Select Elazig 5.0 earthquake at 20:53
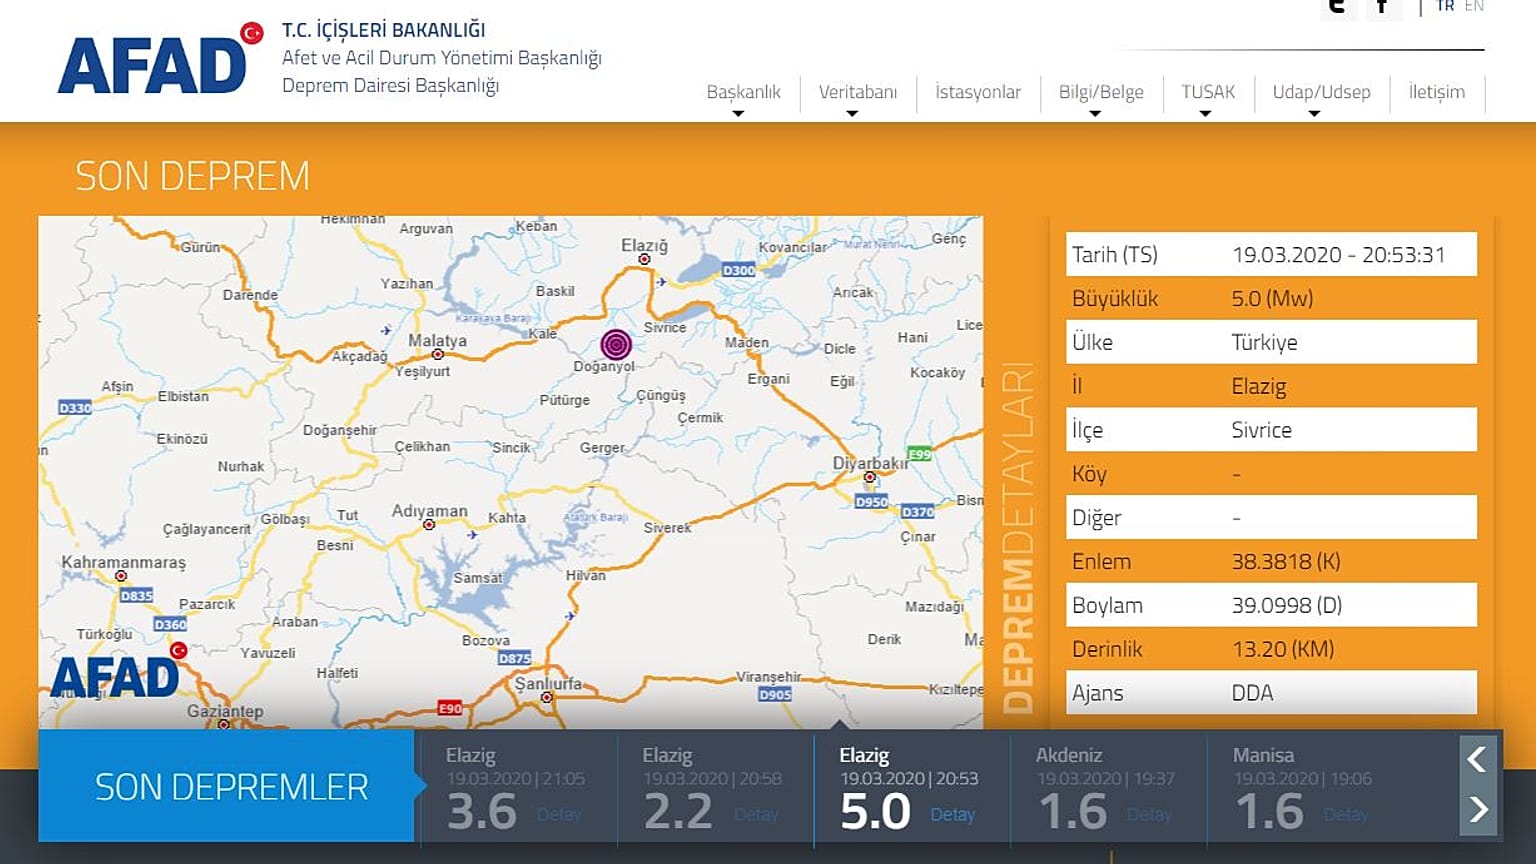Viewport: 1536px width, 864px height. point(911,790)
